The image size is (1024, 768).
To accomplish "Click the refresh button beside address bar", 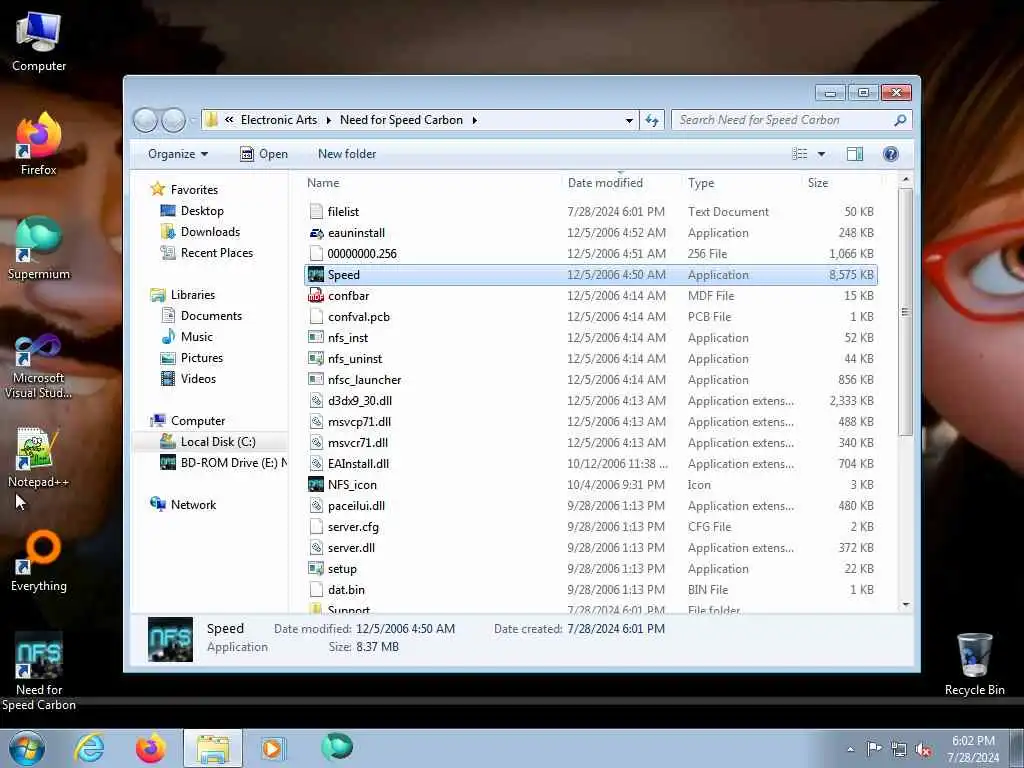I will click(x=652, y=120).
